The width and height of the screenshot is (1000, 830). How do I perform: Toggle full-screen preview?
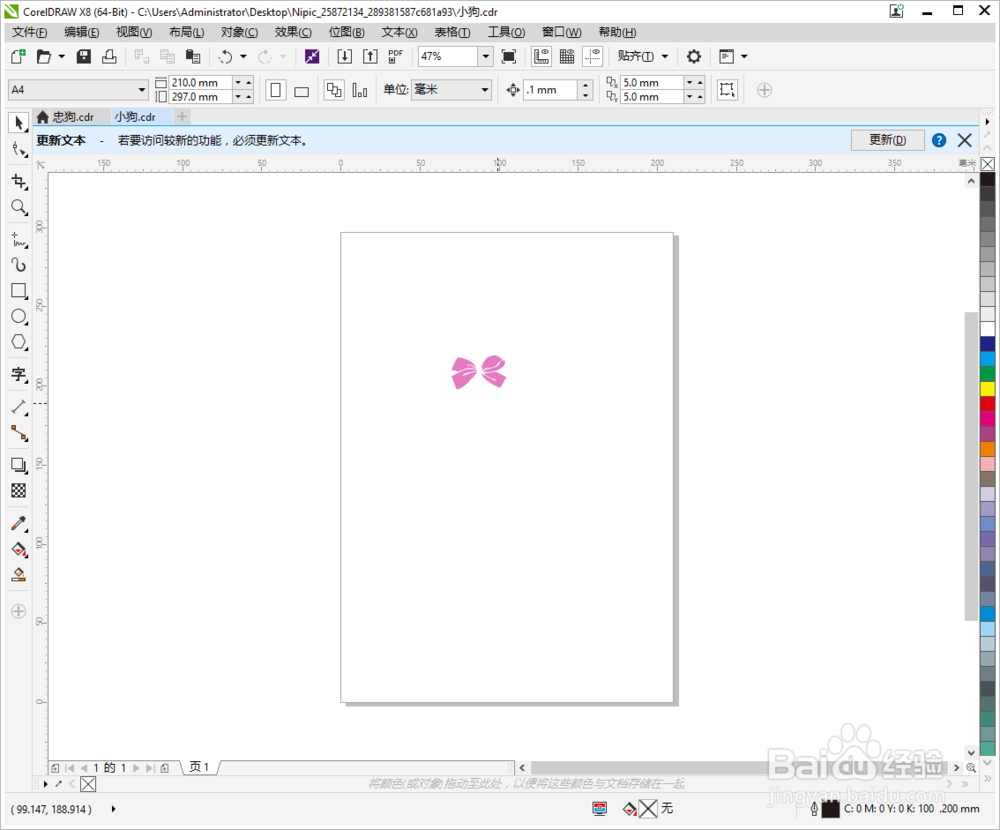[x=508, y=57]
